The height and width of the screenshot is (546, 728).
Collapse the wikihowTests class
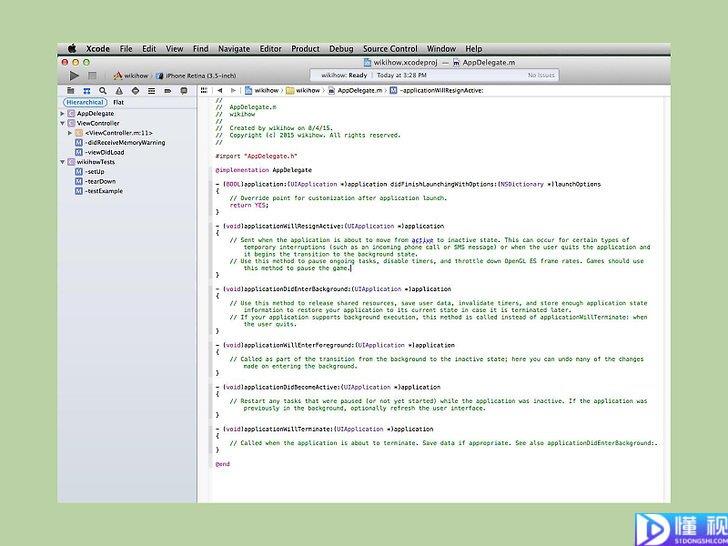click(x=62, y=162)
